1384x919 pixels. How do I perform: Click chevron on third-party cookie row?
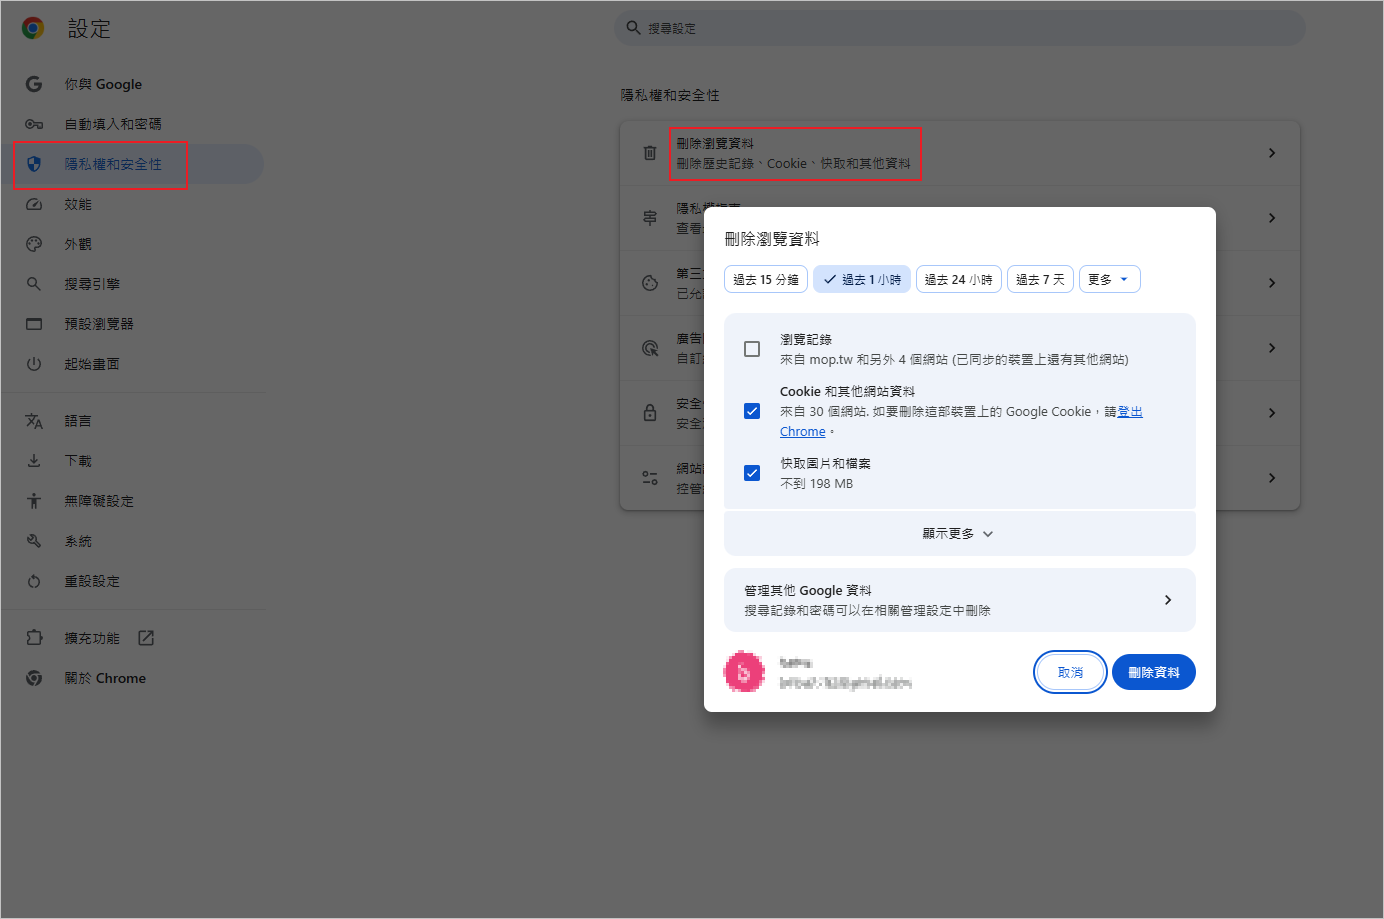point(1272,283)
